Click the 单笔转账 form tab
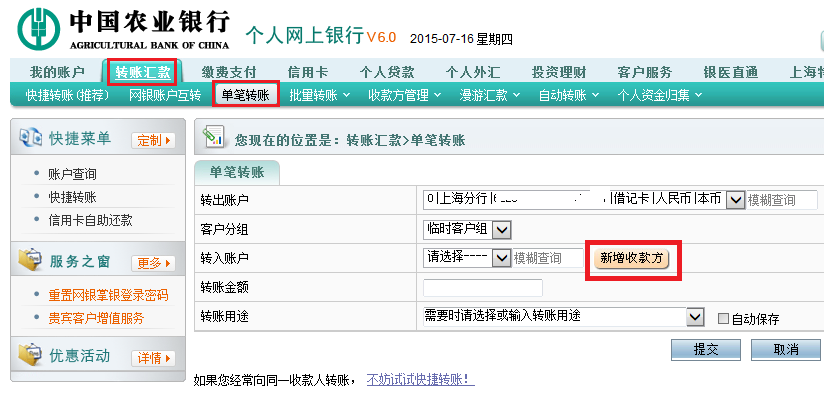Viewport: 824px width, 407px height. [237, 172]
